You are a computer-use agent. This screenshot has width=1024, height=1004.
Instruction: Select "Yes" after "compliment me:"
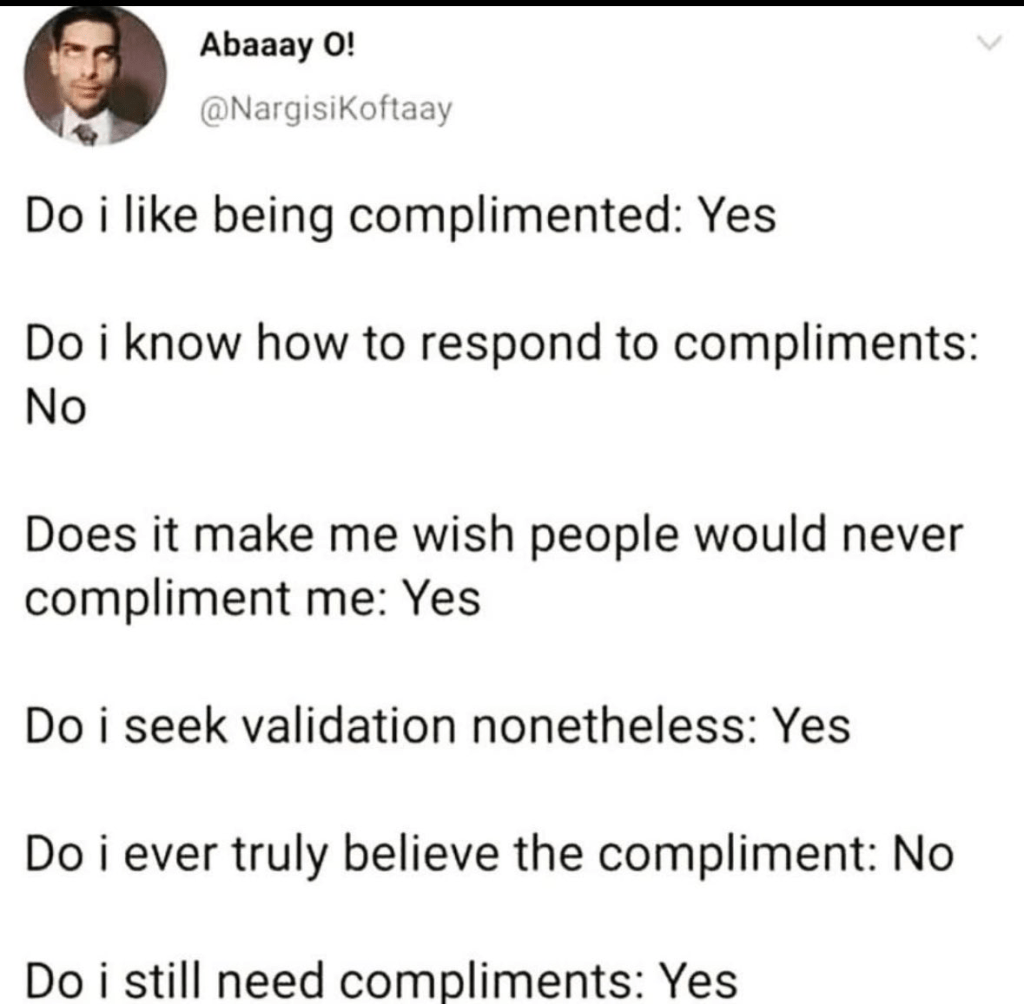(x=439, y=599)
